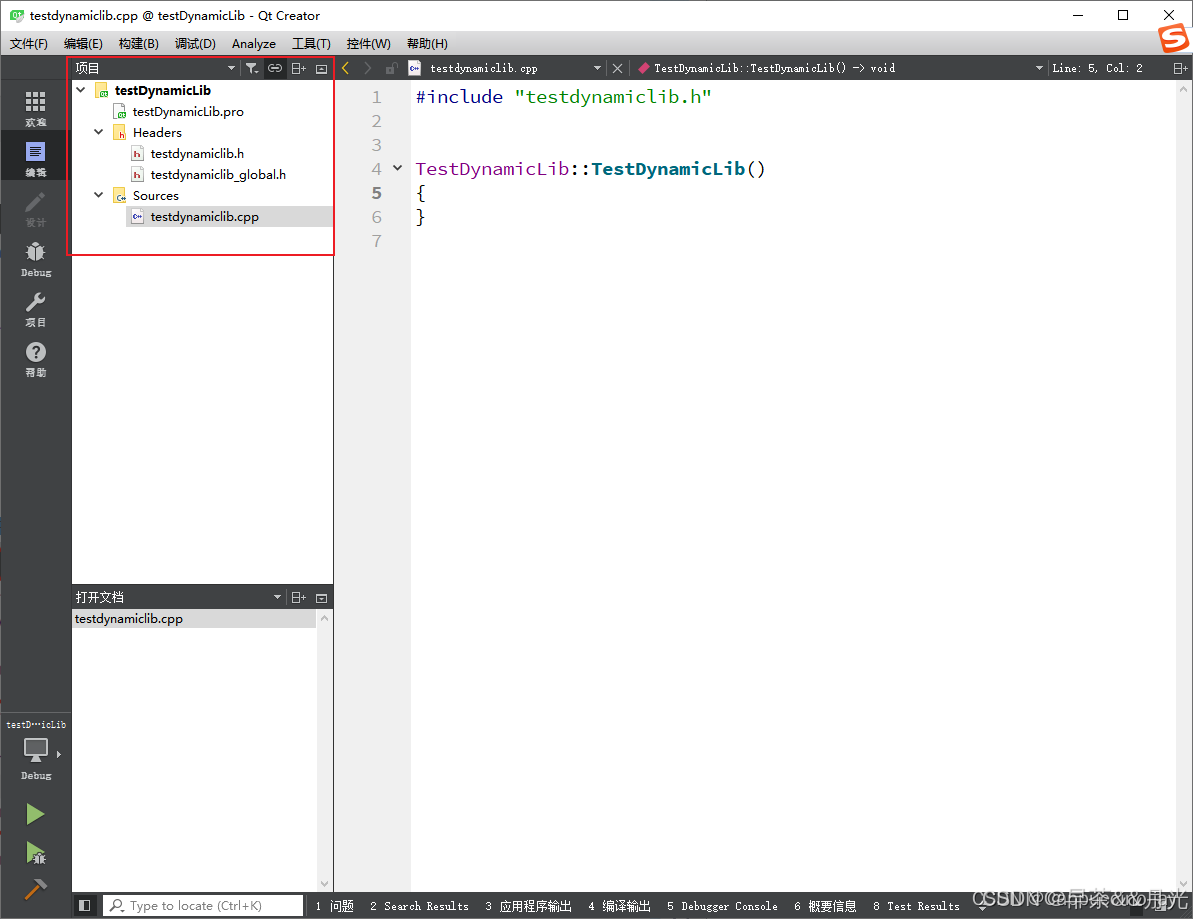Click the Sogou input method tray icon

[1173, 37]
